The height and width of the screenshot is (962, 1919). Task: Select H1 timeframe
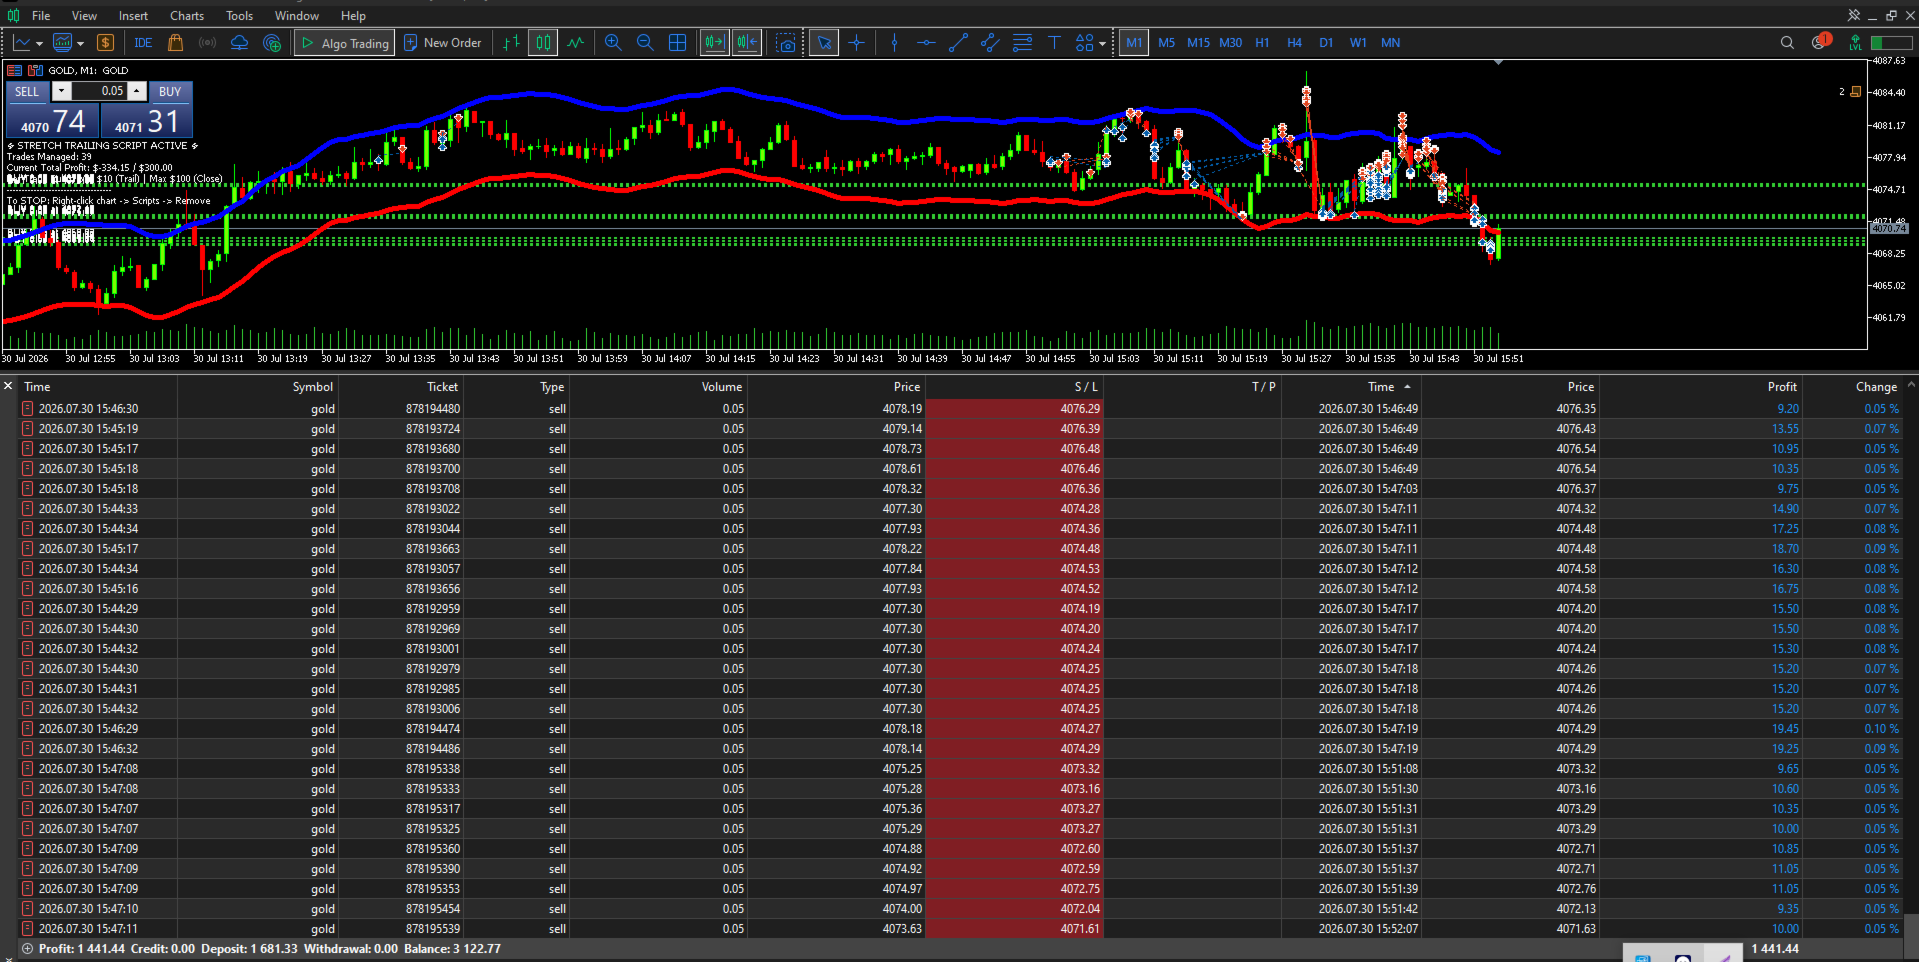coord(1262,43)
